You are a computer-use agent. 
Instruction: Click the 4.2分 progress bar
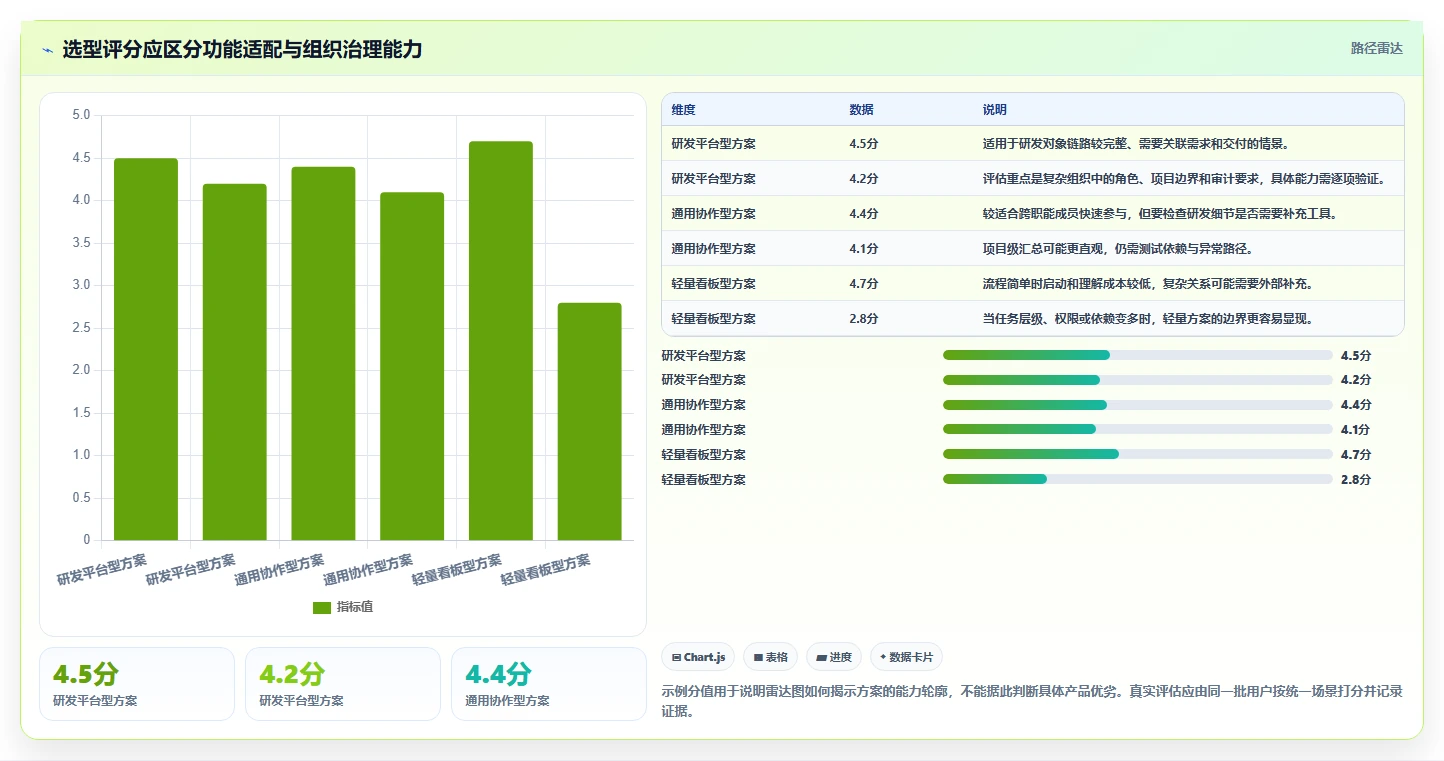click(x=1138, y=380)
